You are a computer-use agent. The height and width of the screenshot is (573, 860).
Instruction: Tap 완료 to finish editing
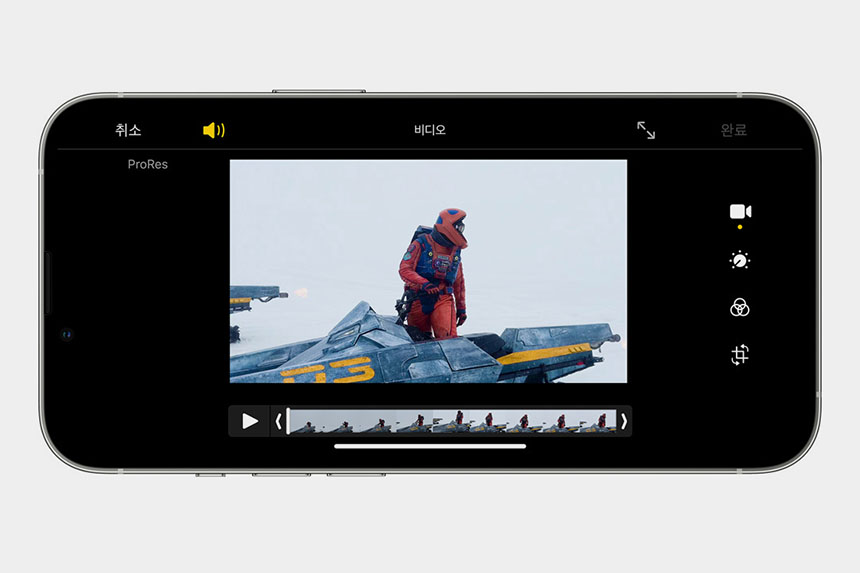733,130
